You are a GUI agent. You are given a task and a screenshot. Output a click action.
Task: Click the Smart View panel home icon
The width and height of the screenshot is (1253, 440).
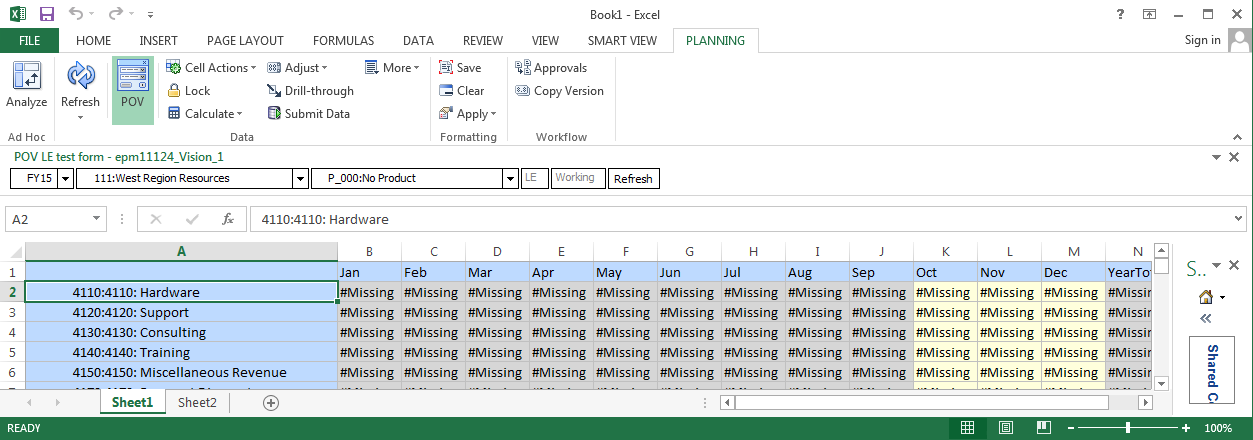(x=1206, y=297)
